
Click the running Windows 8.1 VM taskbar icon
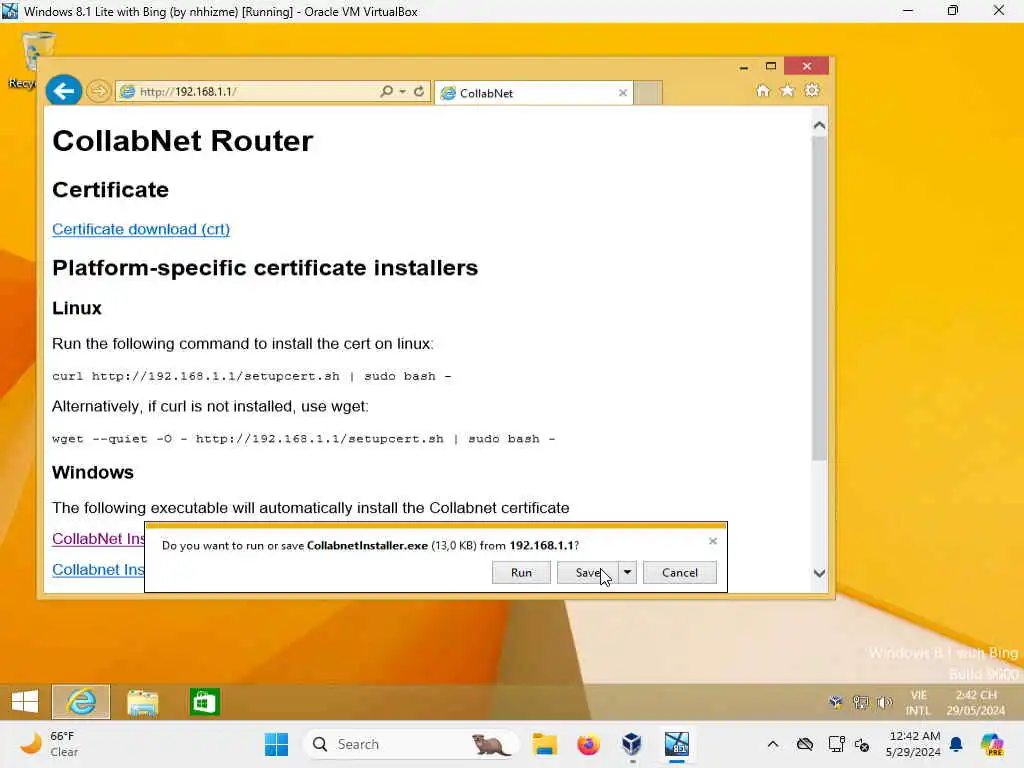(677, 744)
